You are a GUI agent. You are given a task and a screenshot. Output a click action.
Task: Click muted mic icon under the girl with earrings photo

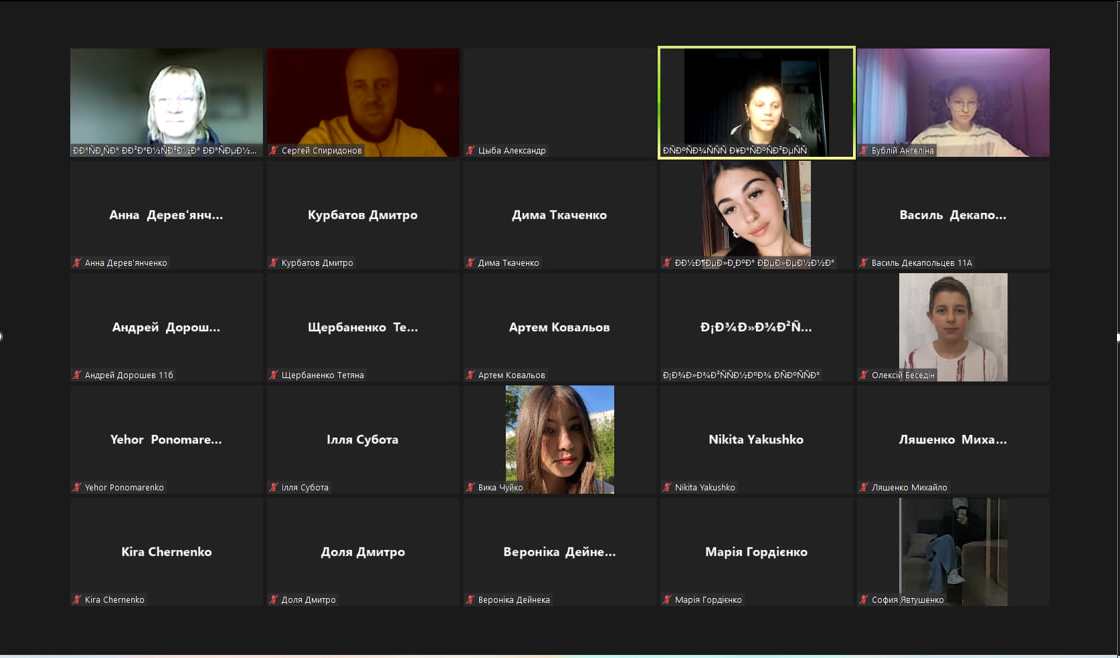tap(667, 263)
